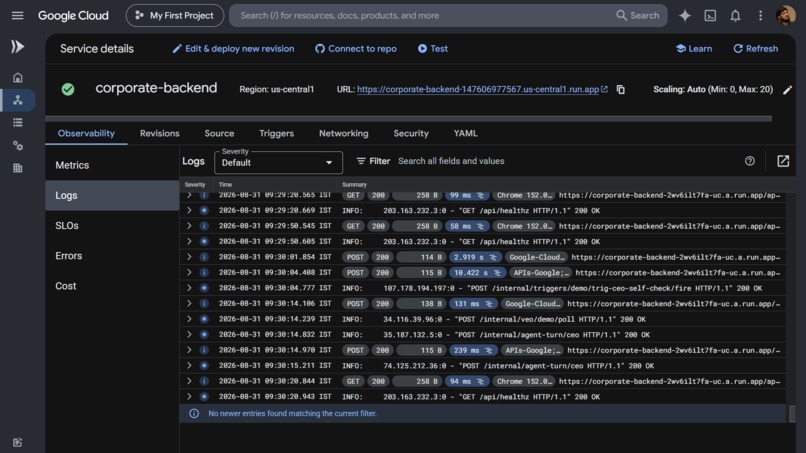
Task: Click the 2.919 s latency chip
Action: (x=475, y=257)
